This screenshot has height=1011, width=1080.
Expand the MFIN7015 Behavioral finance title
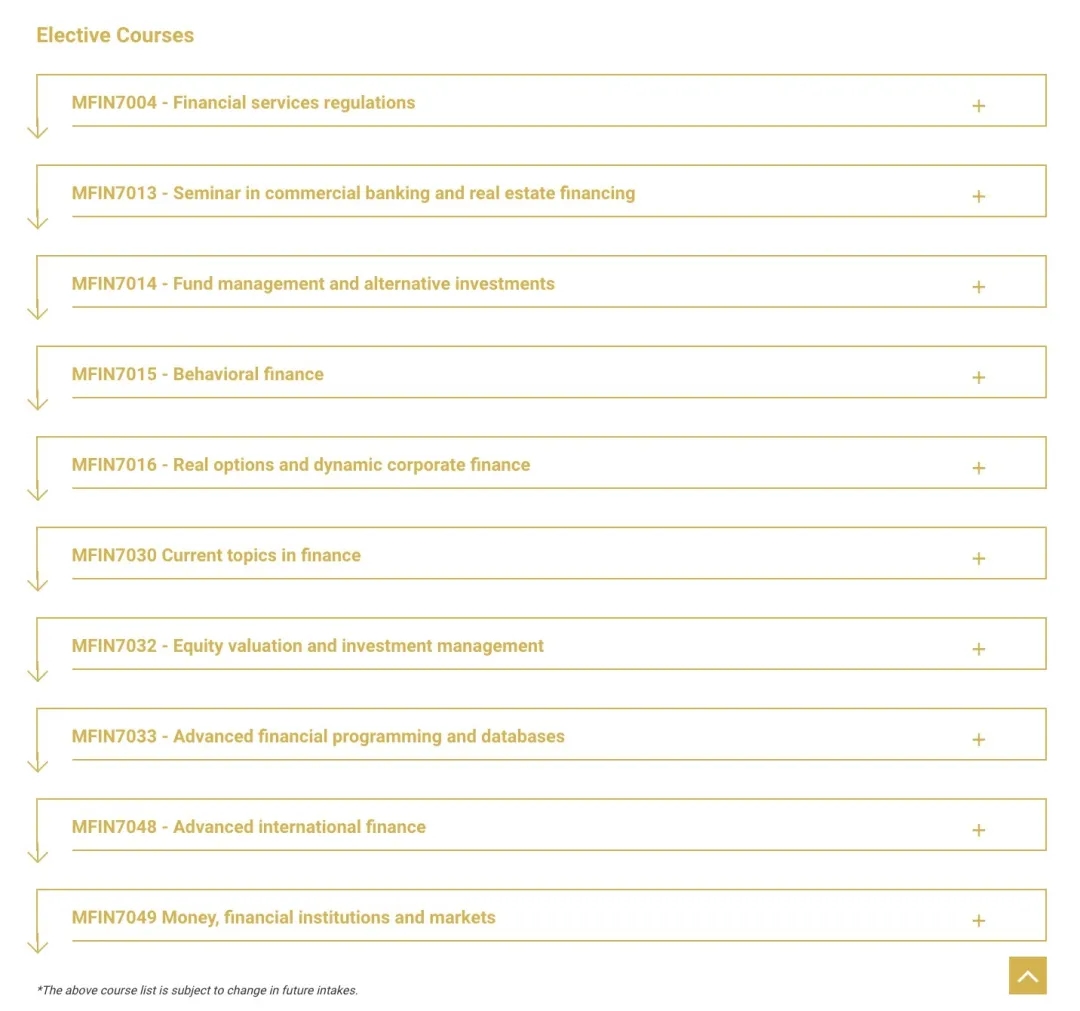coord(198,374)
